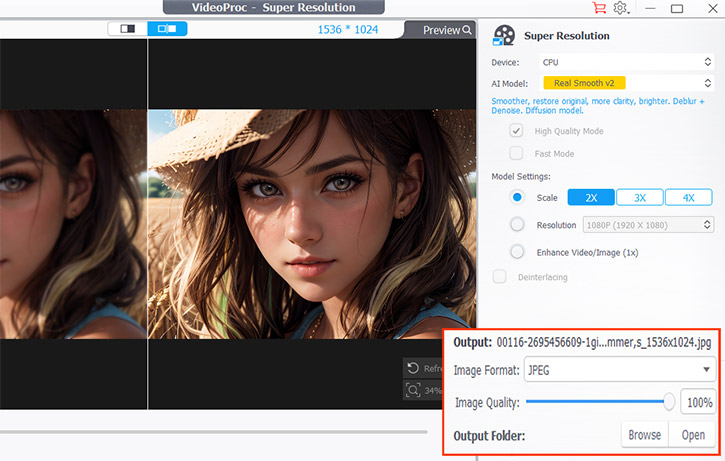This screenshot has width=725, height=461.
Task: Select the Resolution radio button
Action: 517,225
